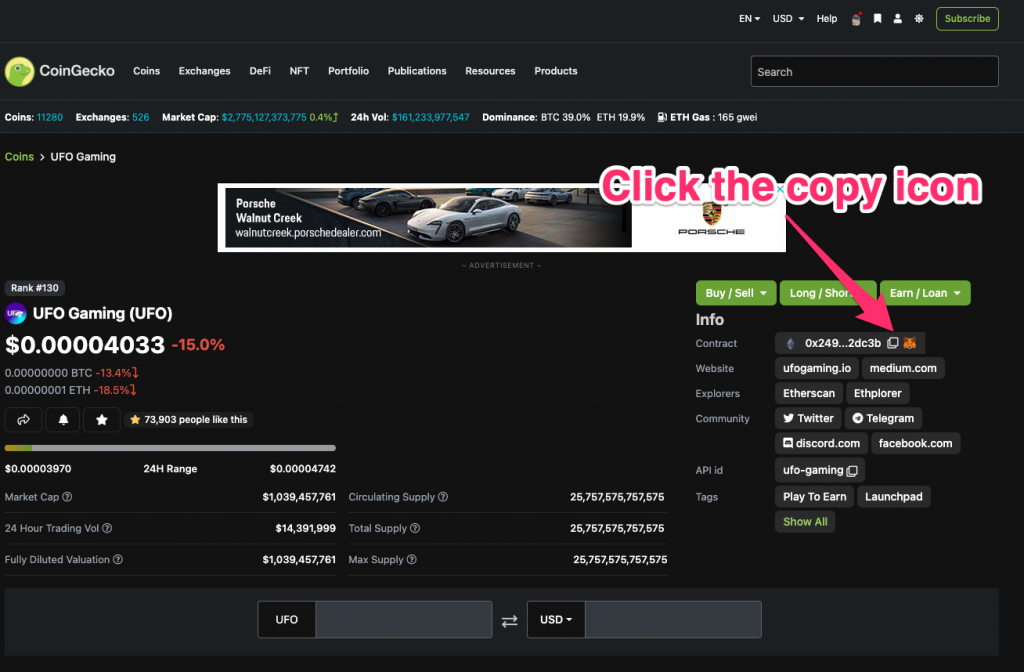
Task: Open the Resources menu
Action: (490, 71)
